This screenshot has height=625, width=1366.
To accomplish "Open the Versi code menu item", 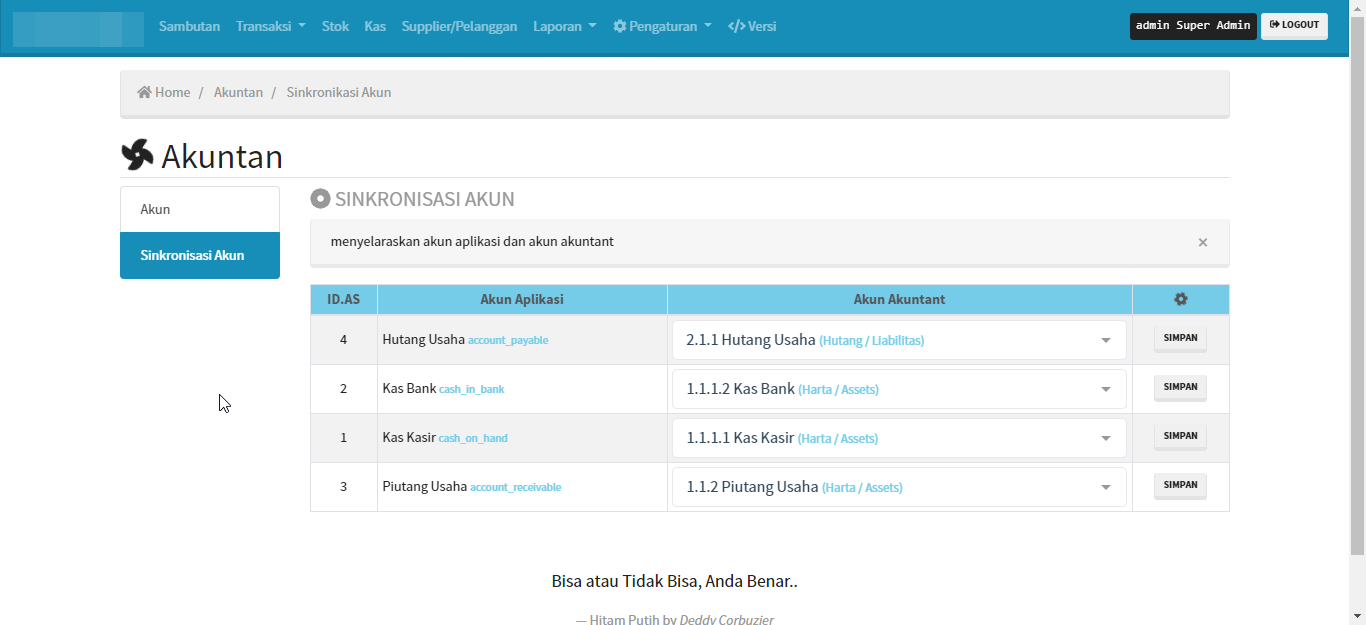I will (752, 26).
